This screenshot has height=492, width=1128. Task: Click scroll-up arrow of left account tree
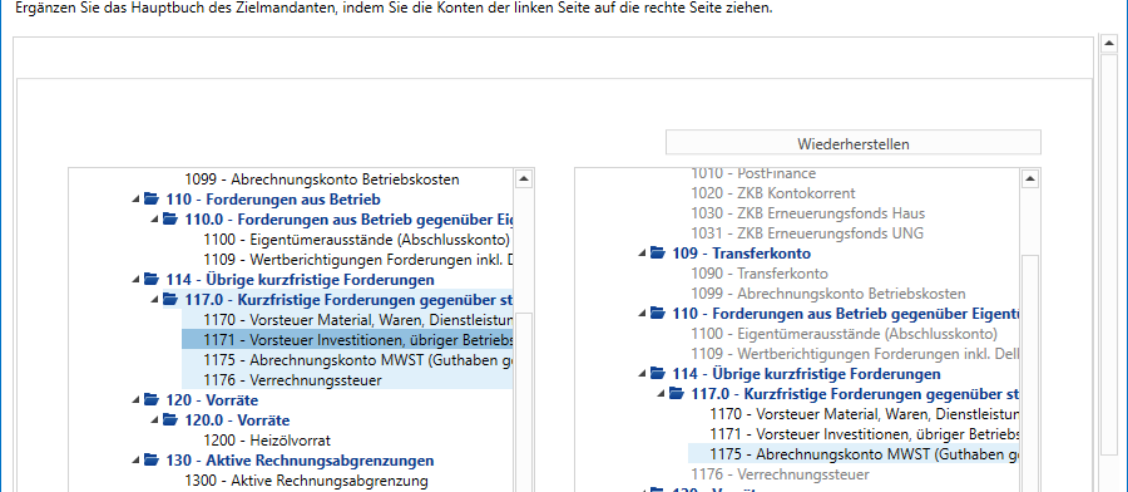coord(524,178)
